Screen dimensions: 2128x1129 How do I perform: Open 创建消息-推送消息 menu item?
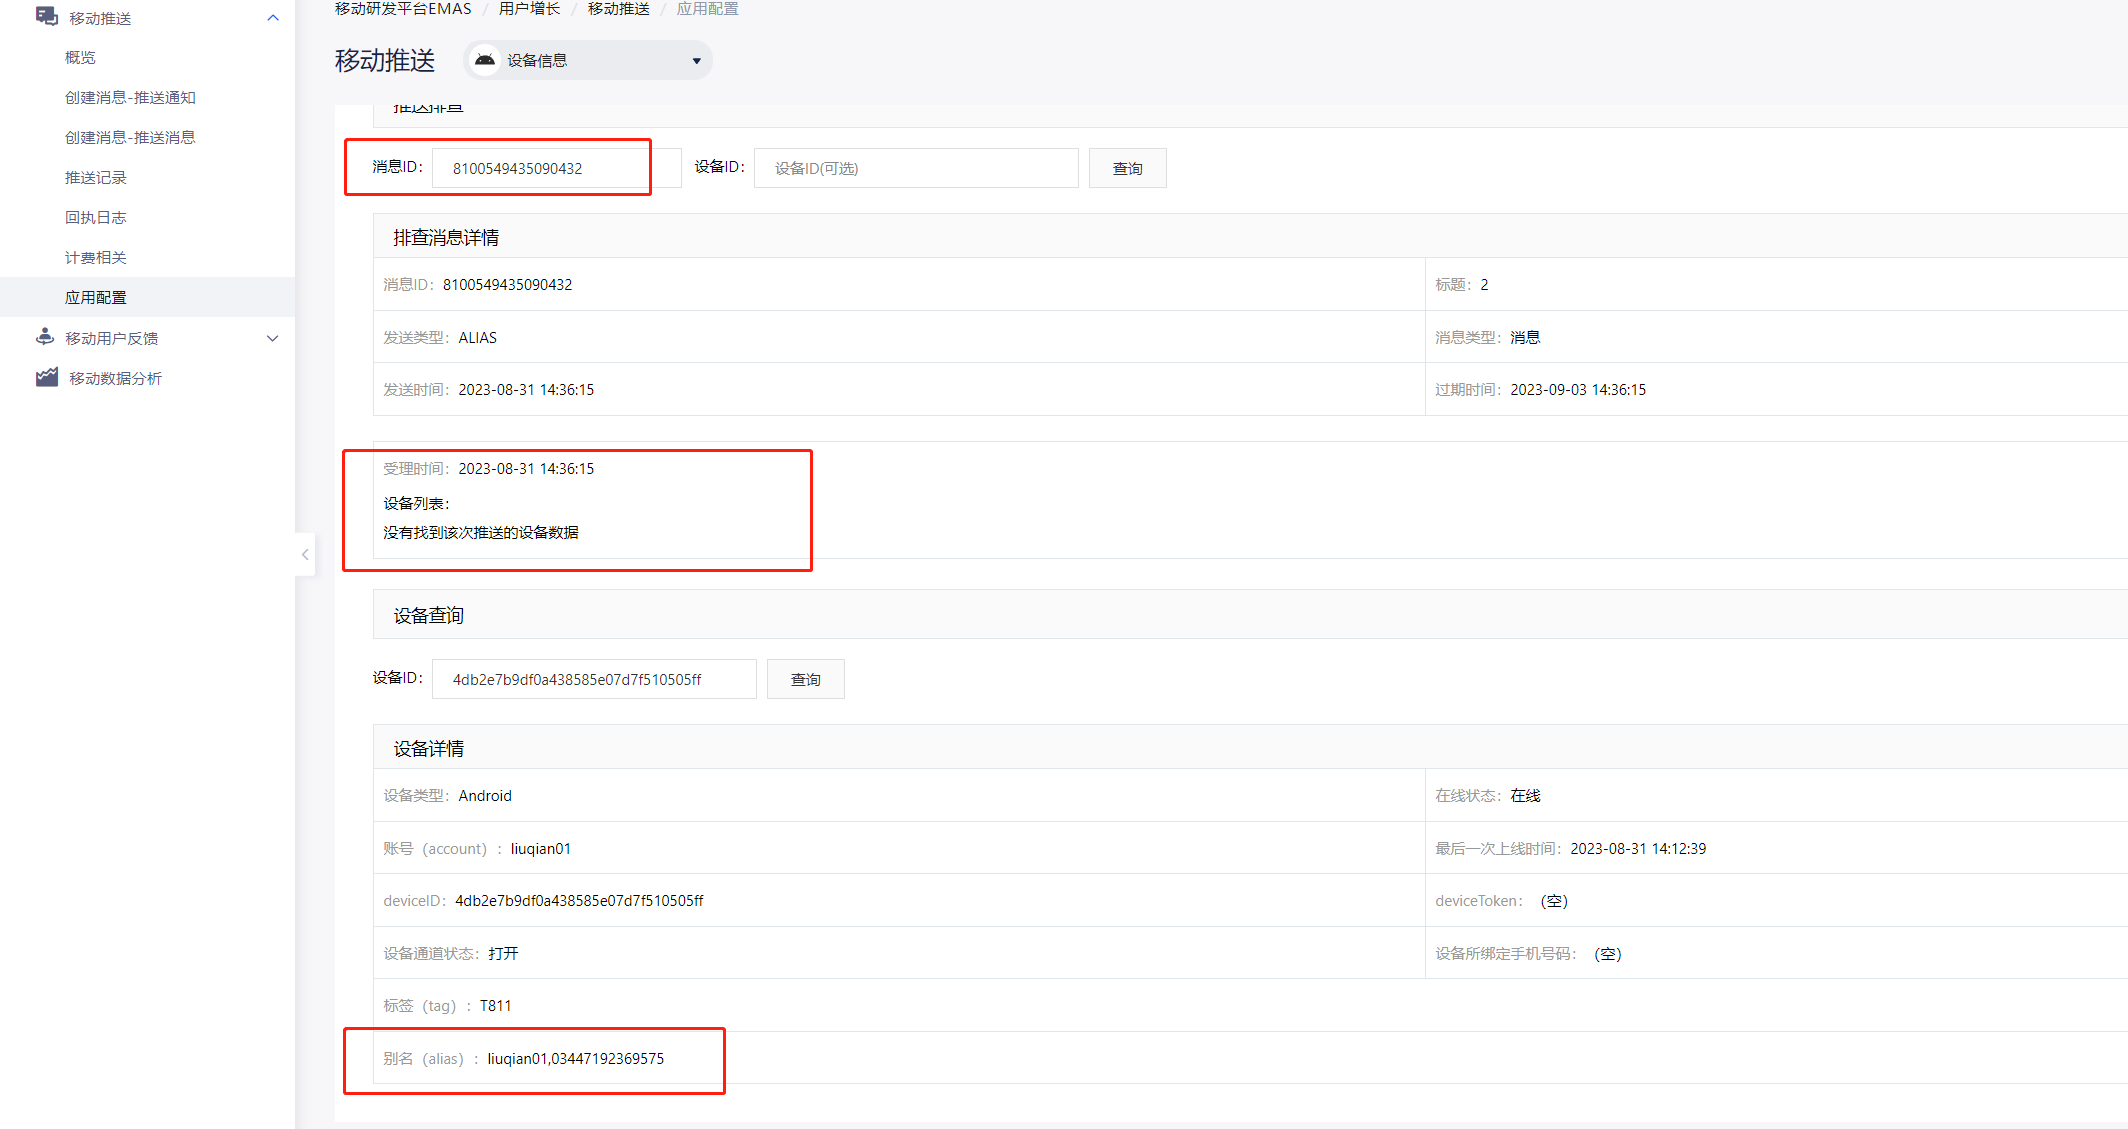[130, 137]
